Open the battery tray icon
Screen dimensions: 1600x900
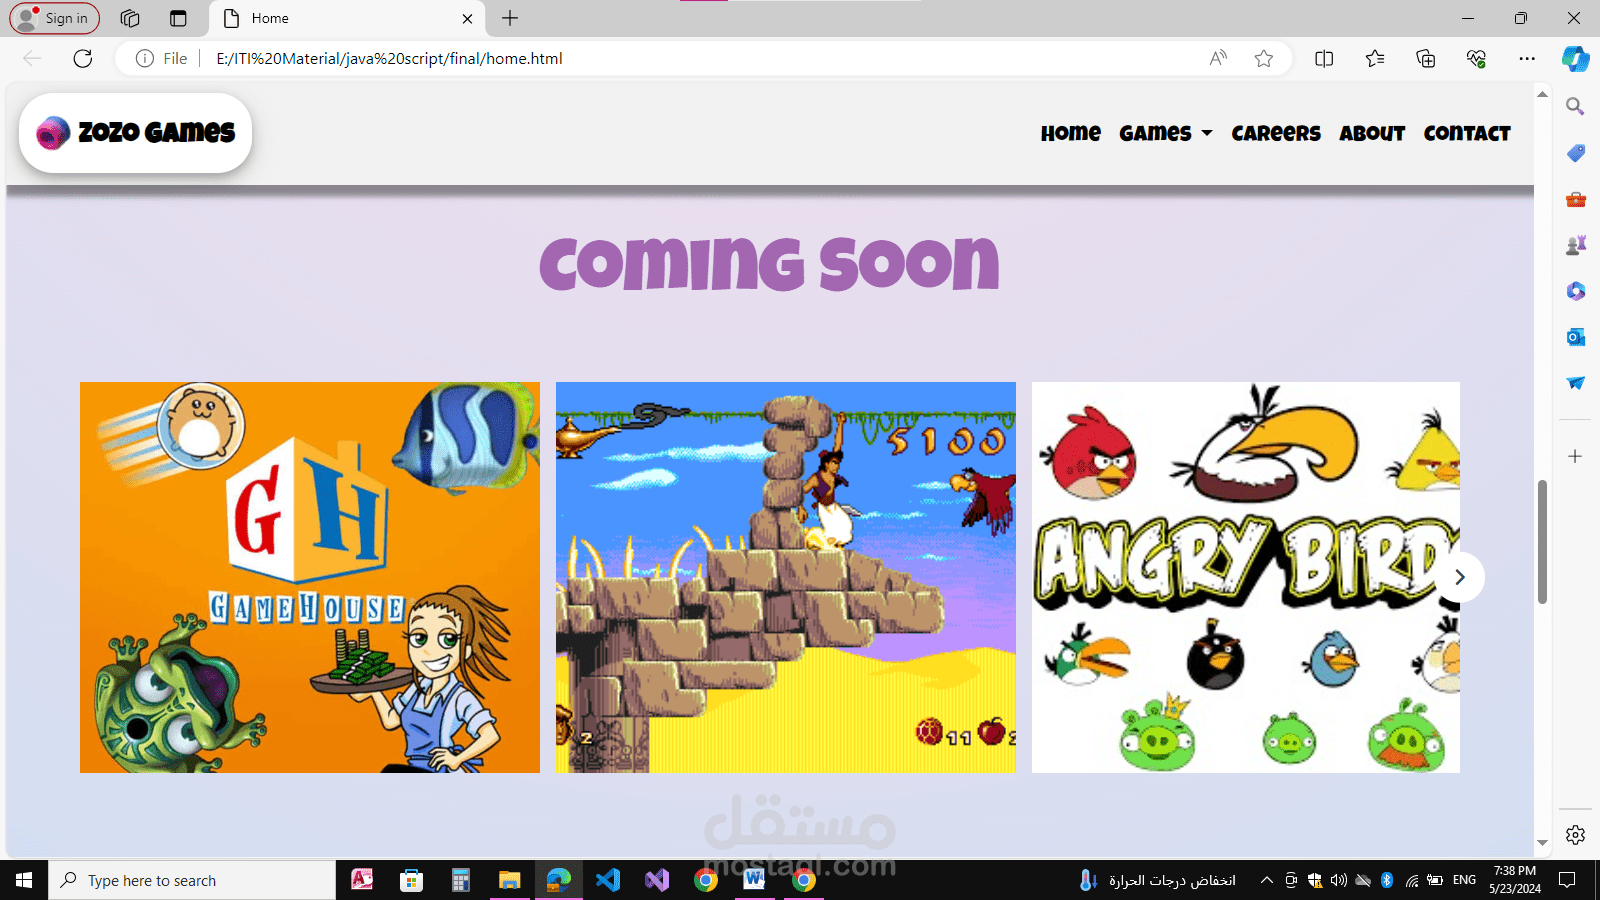tap(1435, 880)
